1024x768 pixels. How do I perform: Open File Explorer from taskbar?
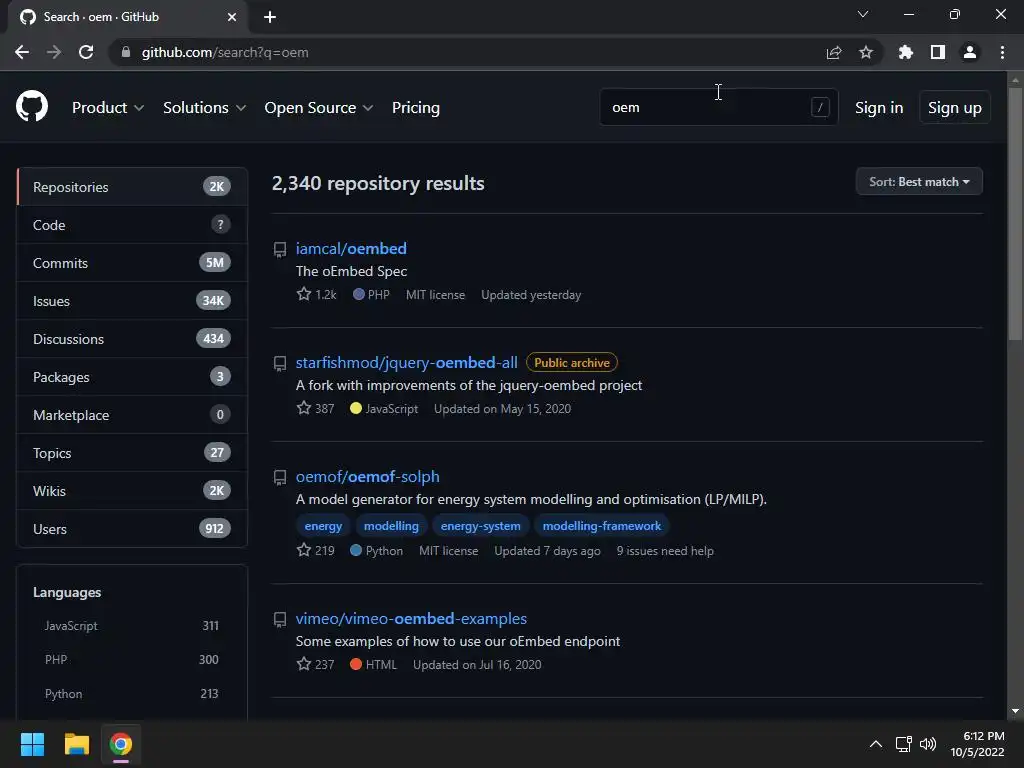click(76, 744)
